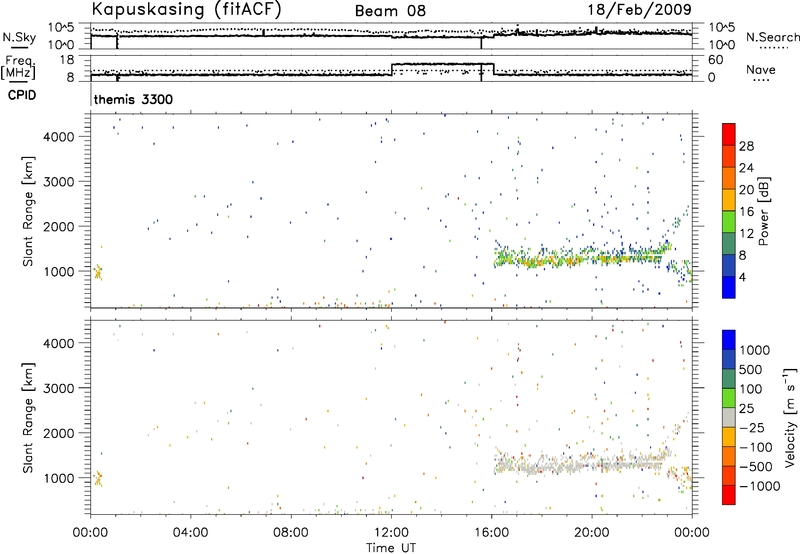Click the red bottom of the velocity colorbar
The height and width of the screenshot is (554, 800).
729,495
